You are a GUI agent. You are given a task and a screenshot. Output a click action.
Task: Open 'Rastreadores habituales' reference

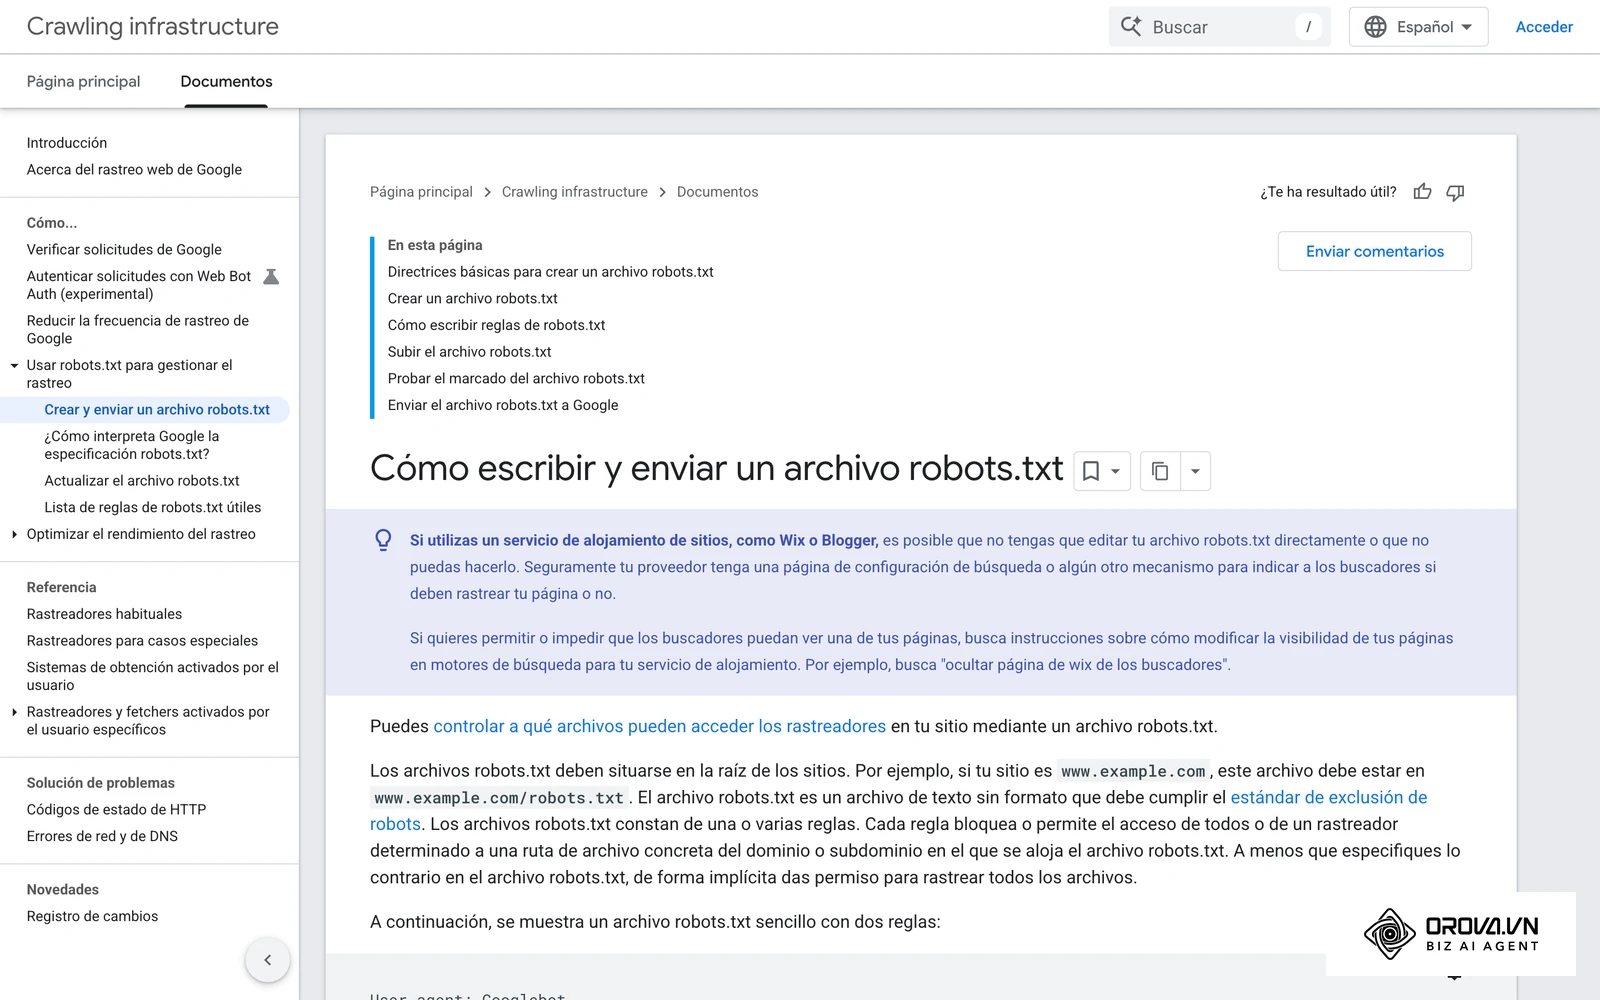pyautogui.click(x=104, y=614)
